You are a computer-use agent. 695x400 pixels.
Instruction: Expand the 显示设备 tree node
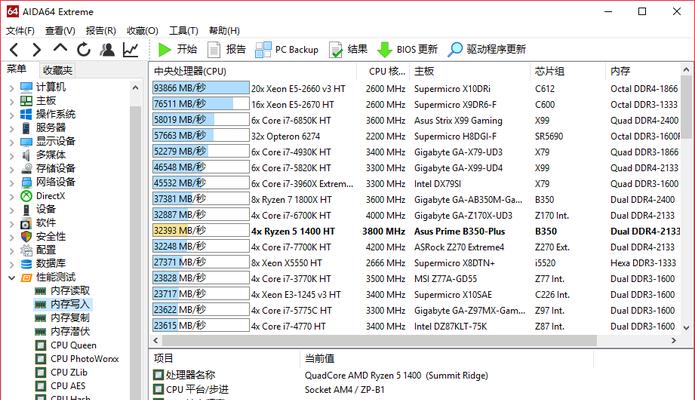[12, 142]
